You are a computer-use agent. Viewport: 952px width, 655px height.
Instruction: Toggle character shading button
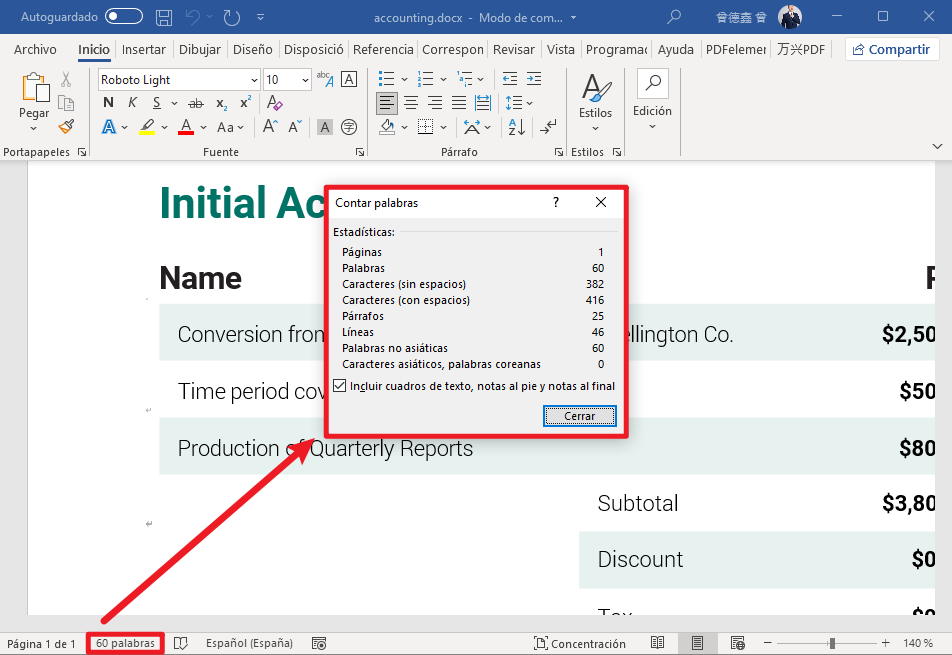(325, 127)
